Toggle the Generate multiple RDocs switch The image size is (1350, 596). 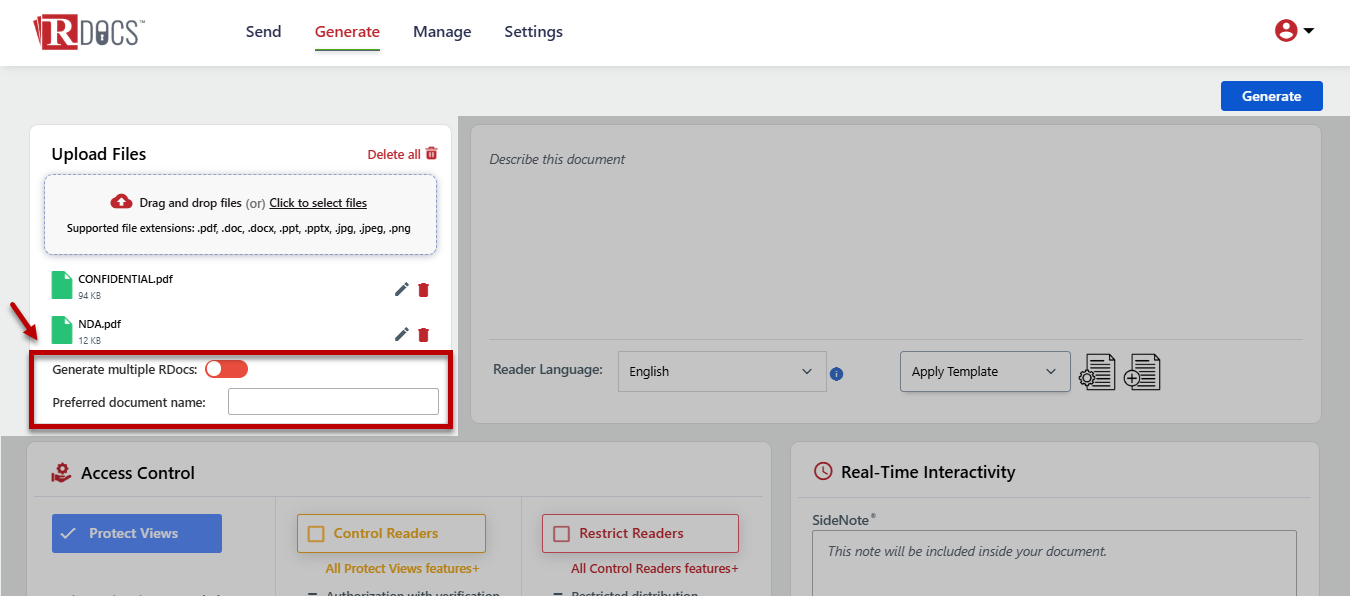point(226,369)
